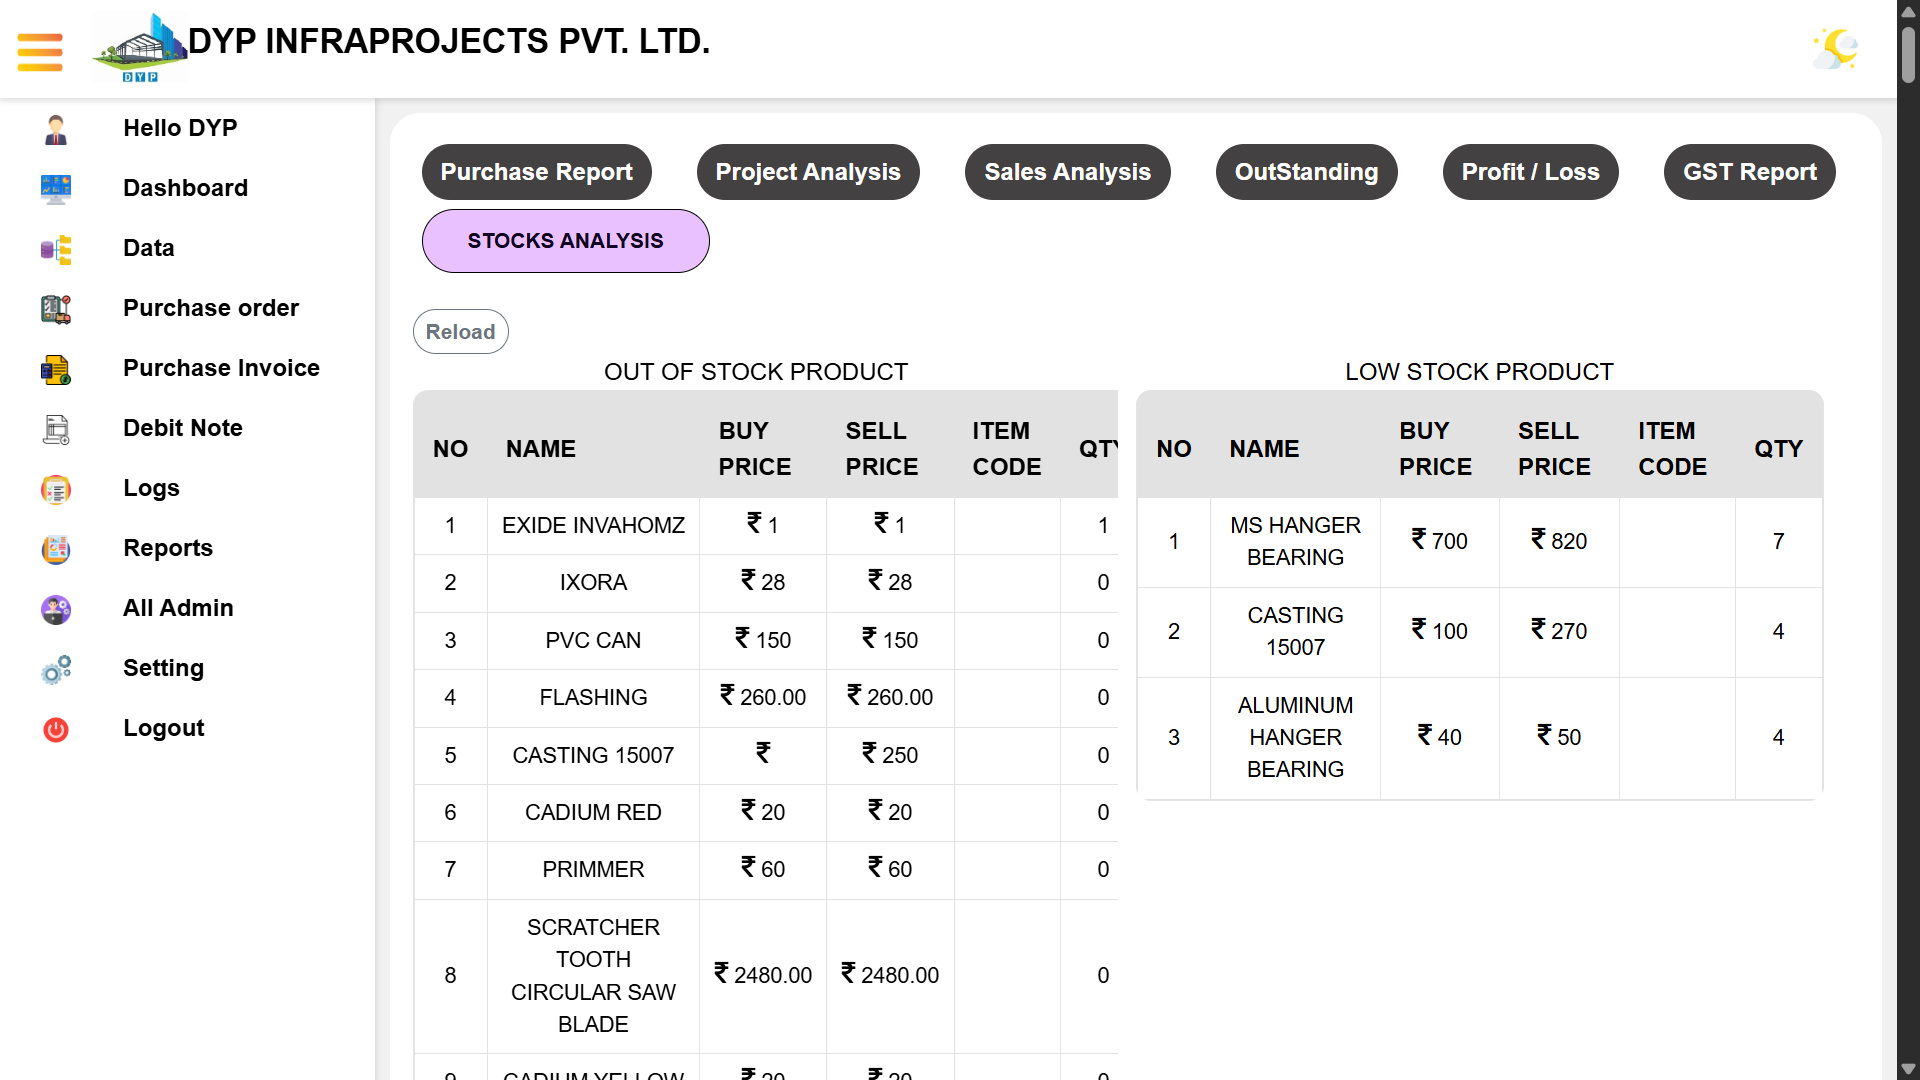Open All Admin in the sidebar

178,608
